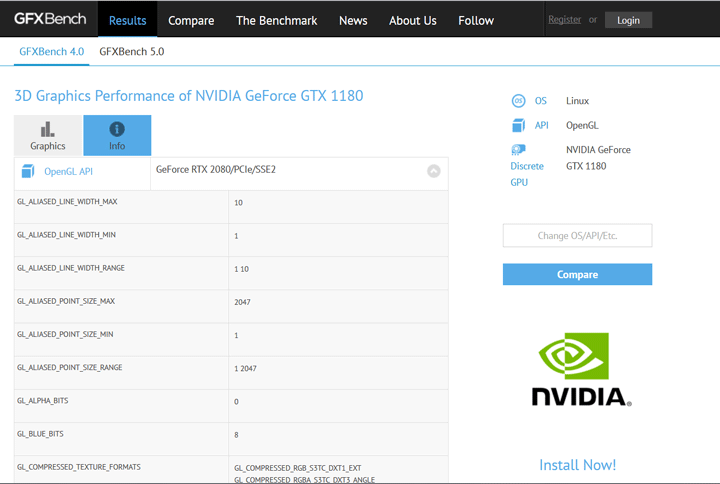Click GL_ALIASED_POINT_SIZE_MAX row label
The width and height of the screenshot is (720, 484).
click(66, 301)
